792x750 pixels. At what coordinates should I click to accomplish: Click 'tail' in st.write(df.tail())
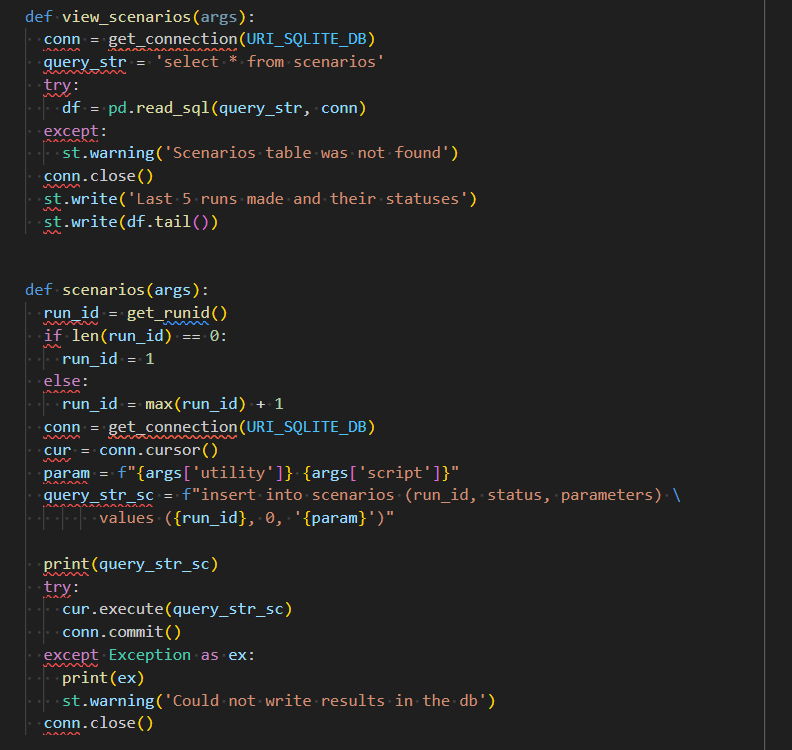pos(172,222)
